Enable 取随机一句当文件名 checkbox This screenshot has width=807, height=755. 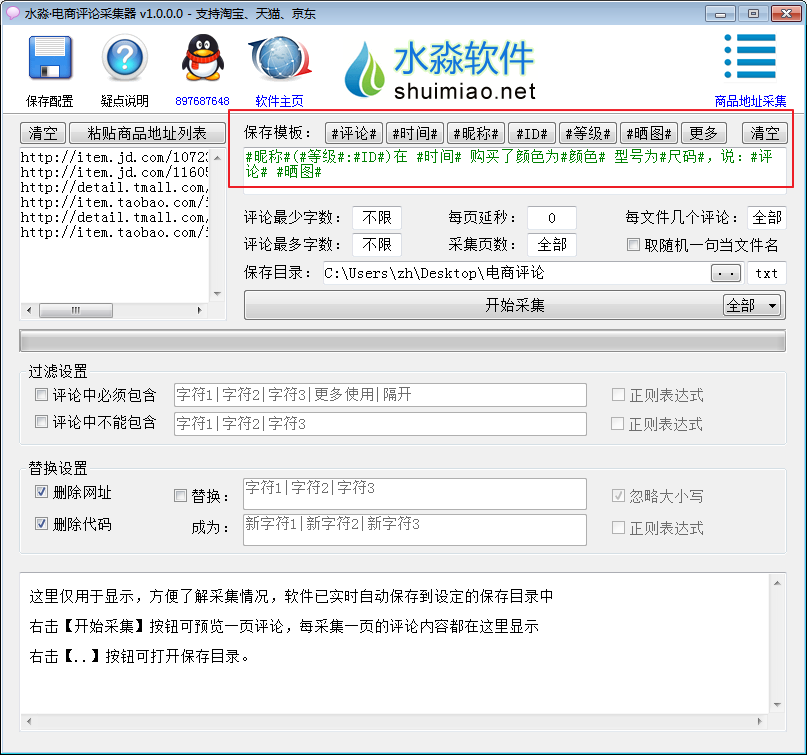(634, 244)
